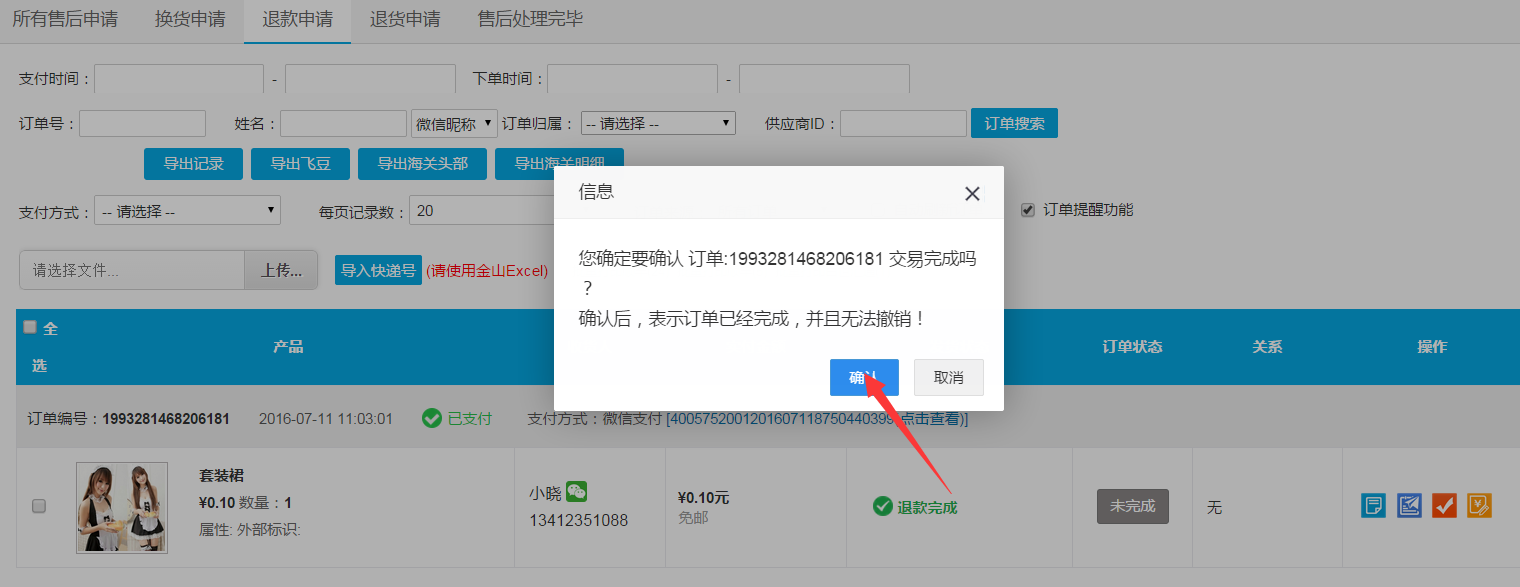The height and width of the screenshot is (587, 1520).
Task: Click the red checkmark confirm icon
Action: [x=1444, y=505]
